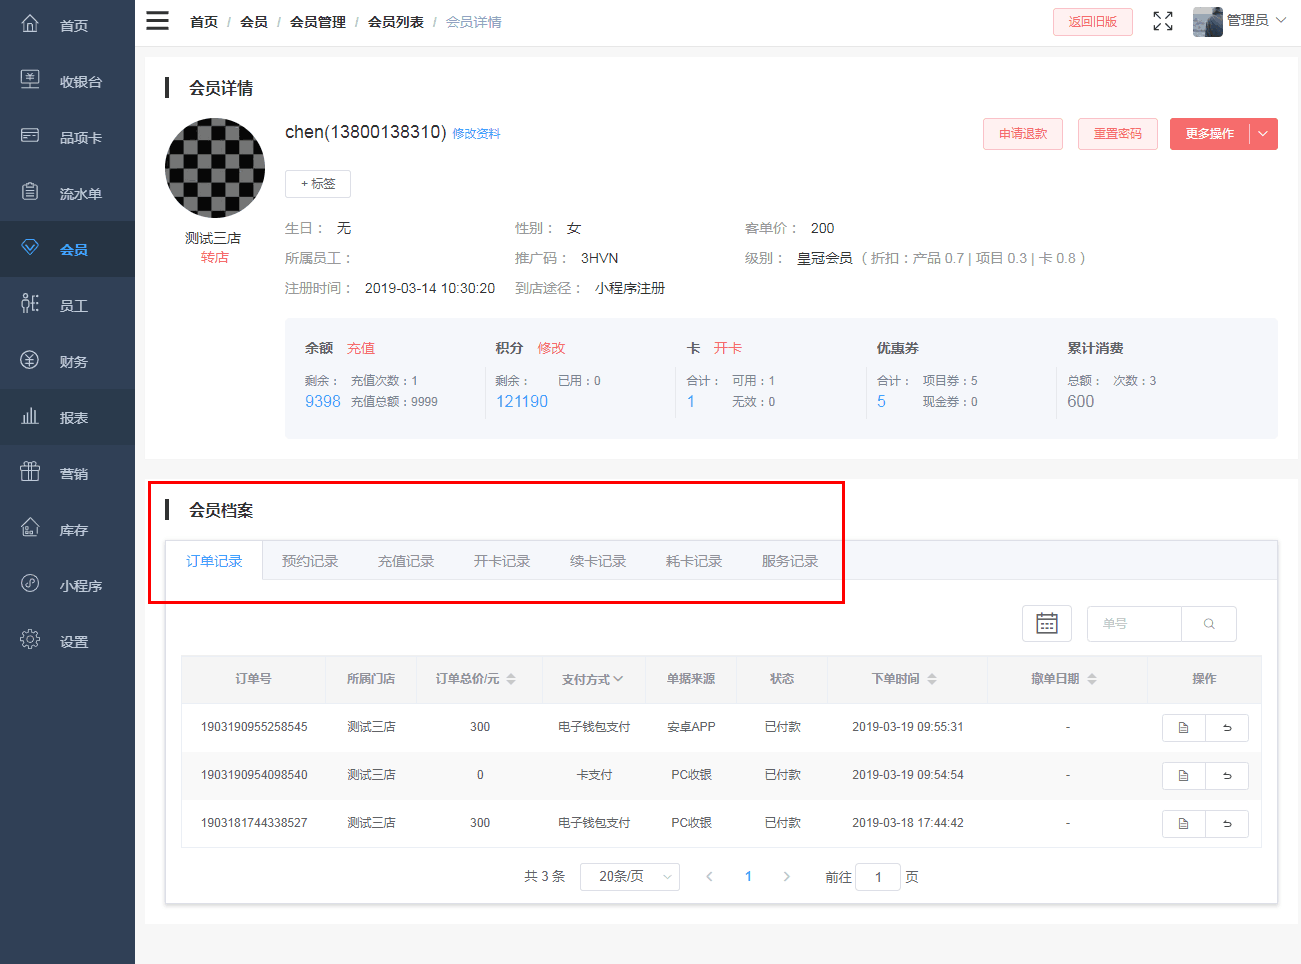The image size is (1301, 964).
Task: Switch to 预约记录 tab
Action: 310,561
